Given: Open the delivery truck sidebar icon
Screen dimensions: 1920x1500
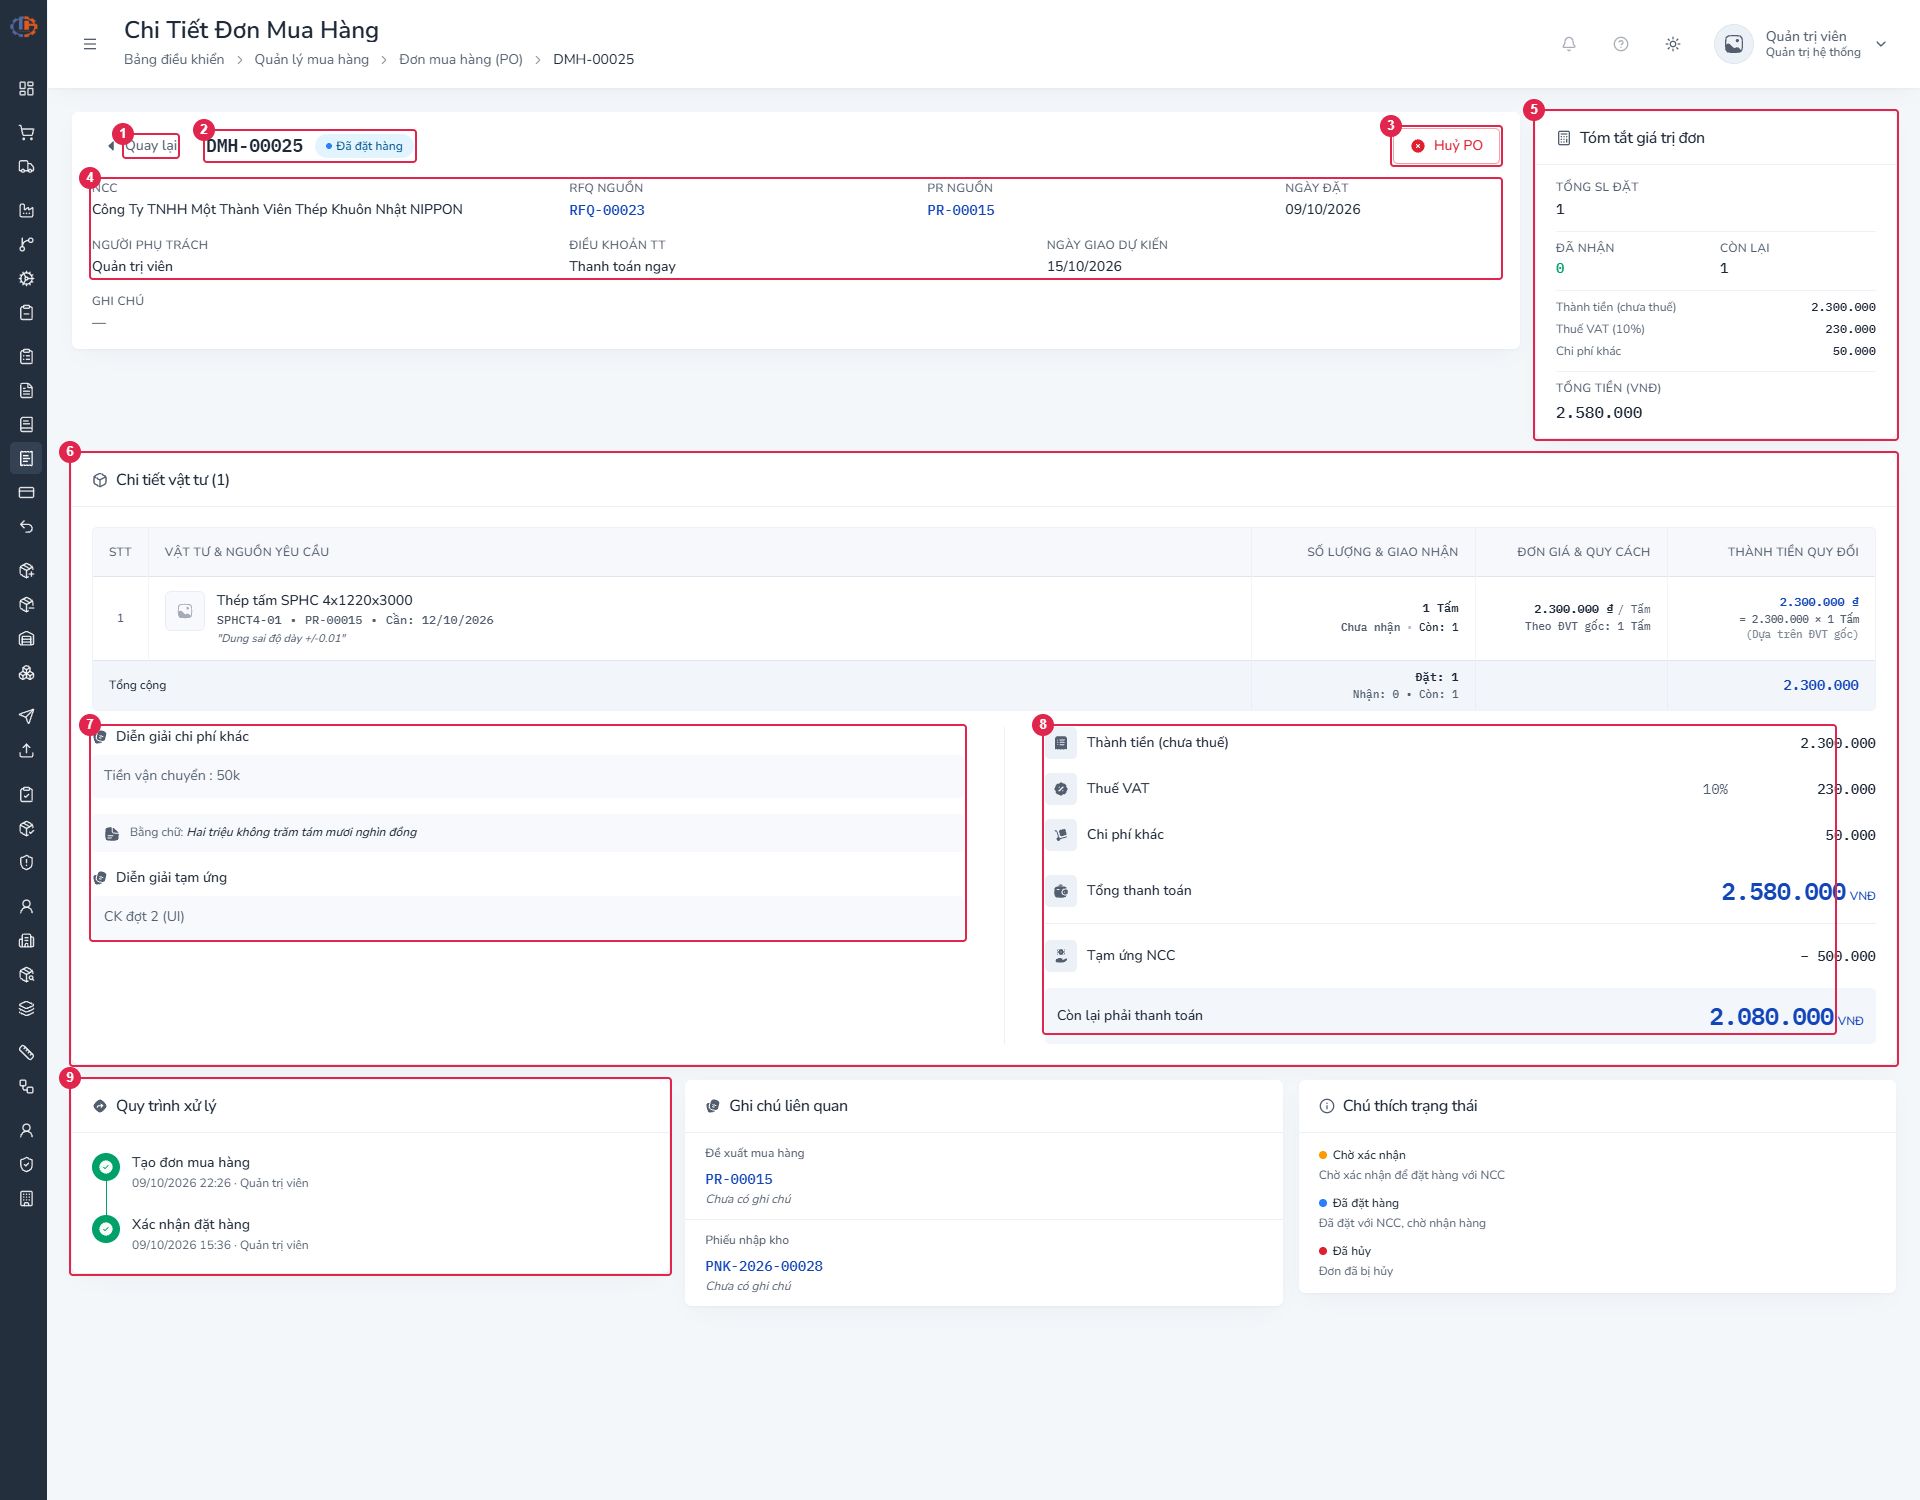Looking at the screenshot, I should click(27, 167).
